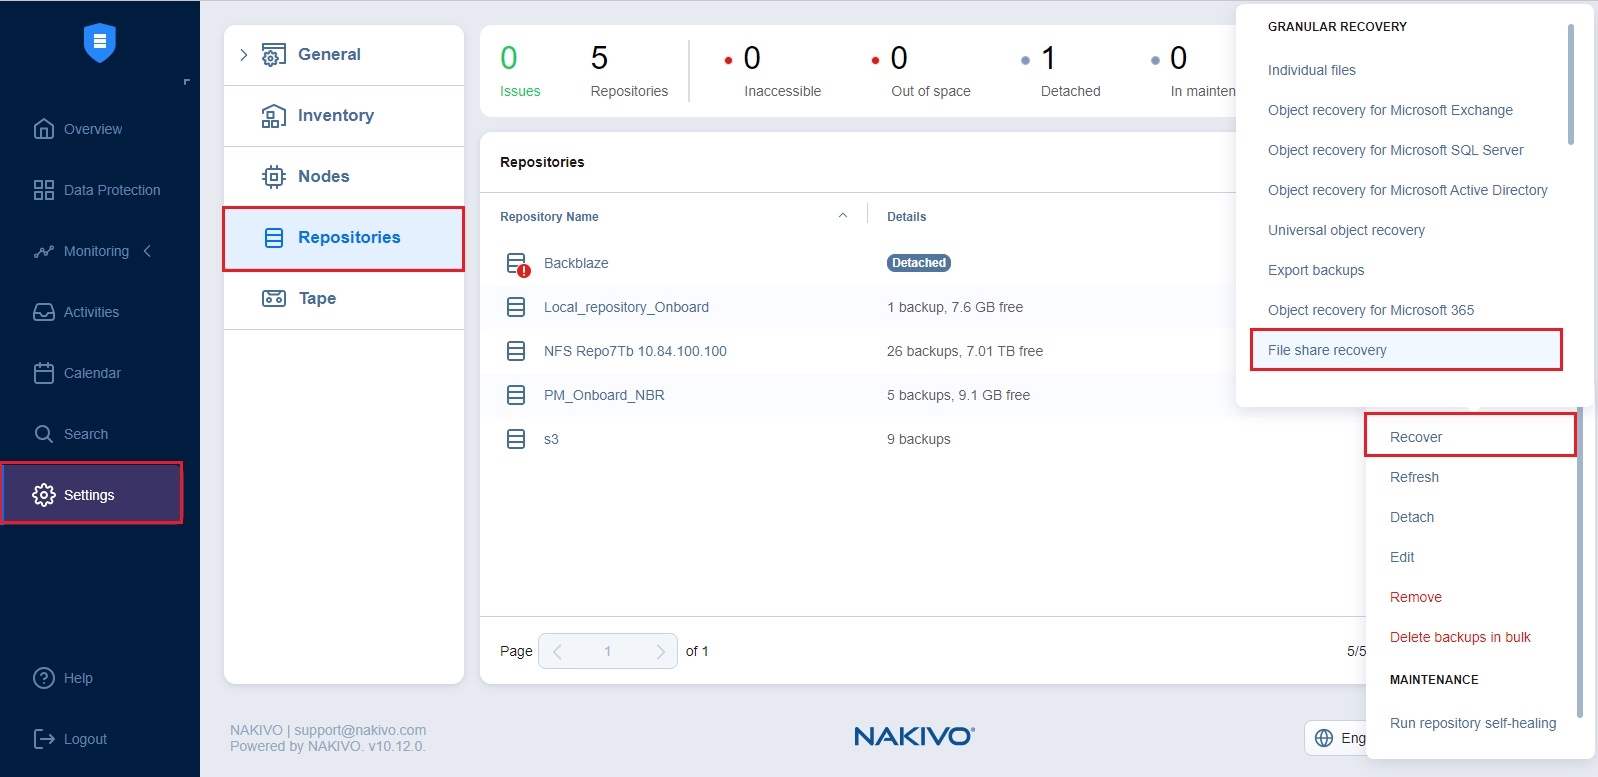The width and height of the screenshot is (1598, 777).
Task: Sort by Repository Name column arrow
Action: click(x=843, y=216)
